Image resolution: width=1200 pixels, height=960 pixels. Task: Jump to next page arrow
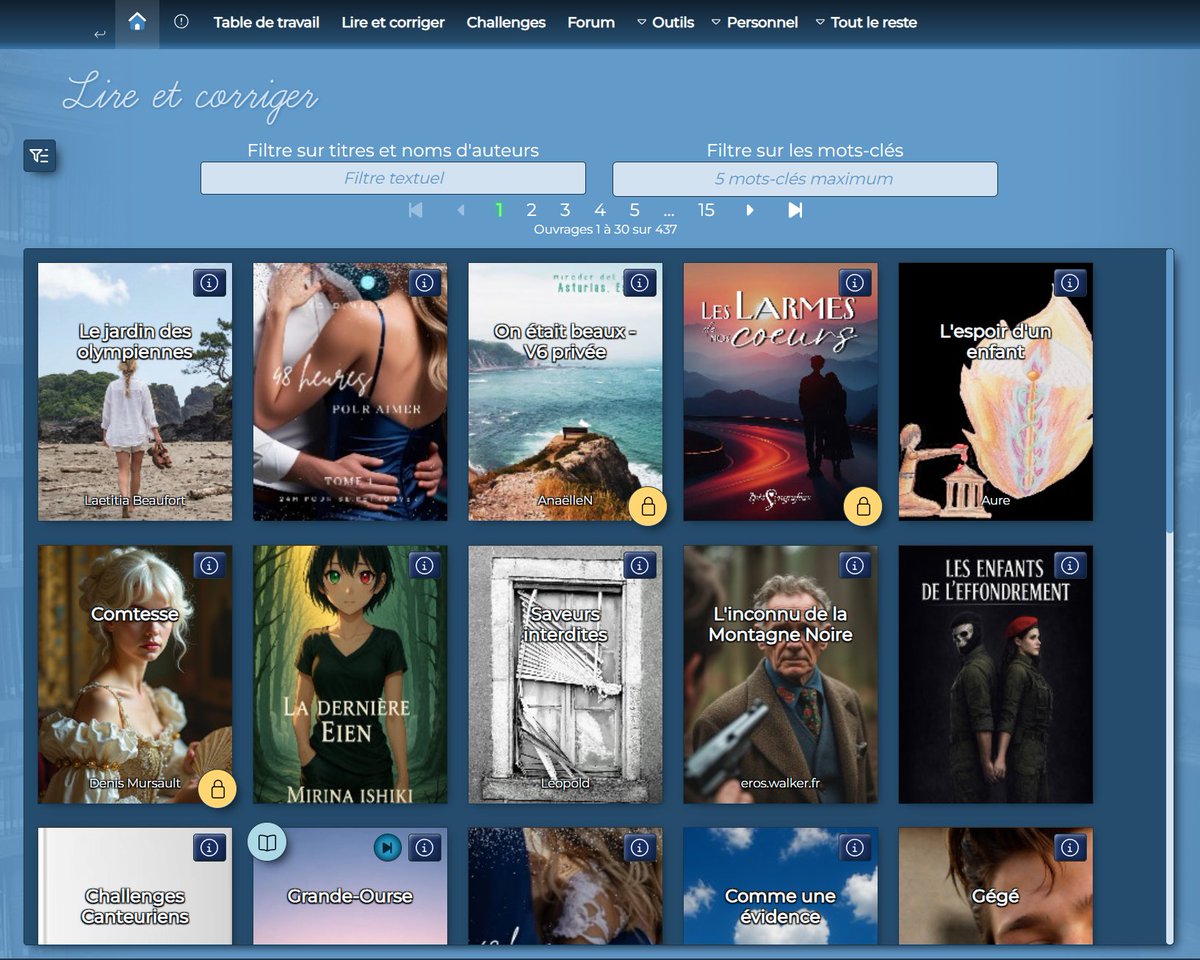pyautogui.click(x=750, y=210)
